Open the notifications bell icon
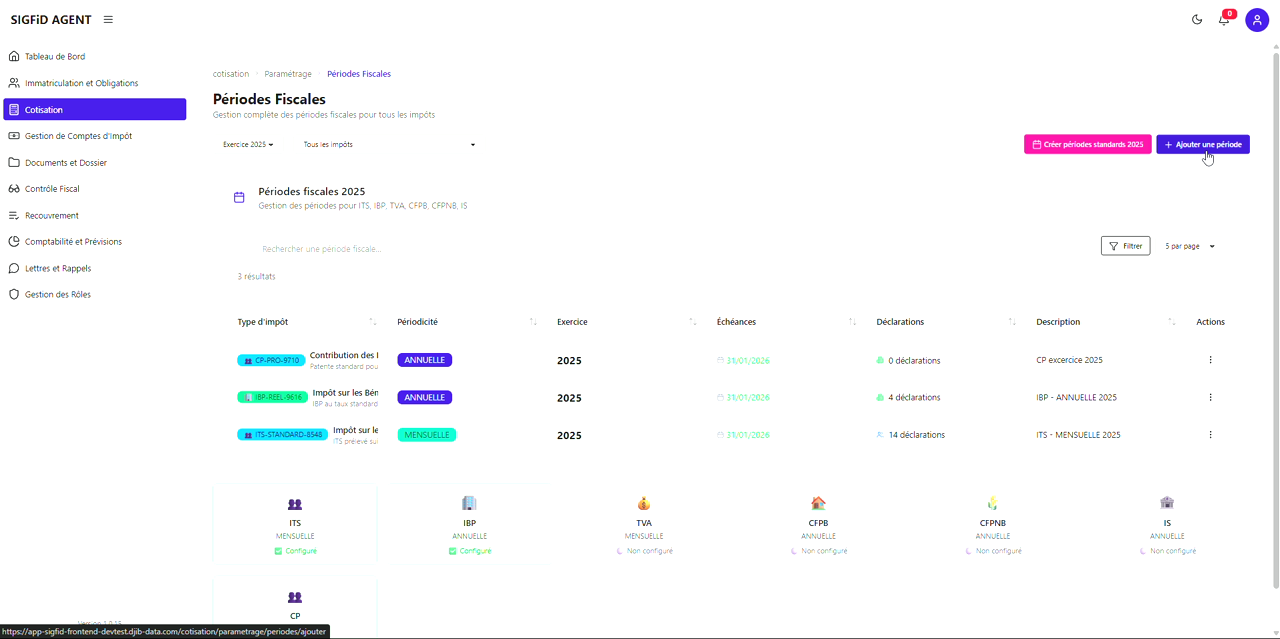The image size is (1280, 639). click(x=1223, y=20)
